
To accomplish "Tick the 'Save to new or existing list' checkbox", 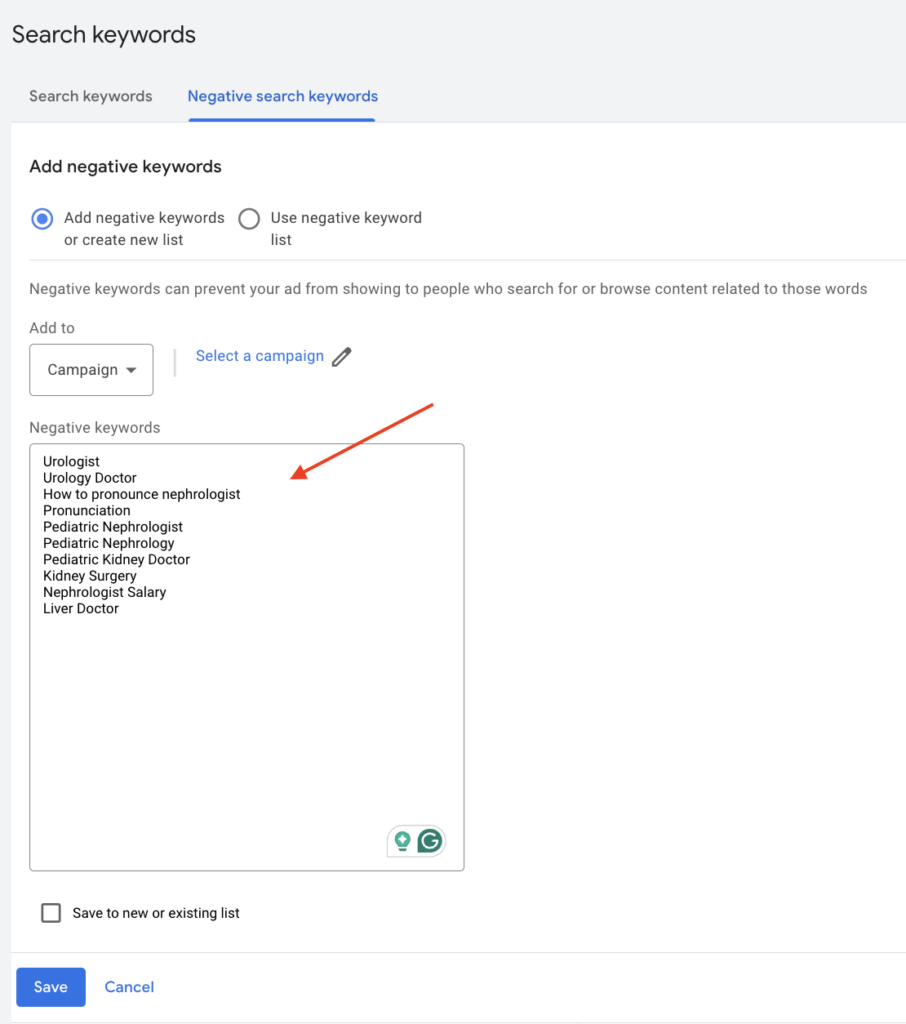I will tap(51, 913).
